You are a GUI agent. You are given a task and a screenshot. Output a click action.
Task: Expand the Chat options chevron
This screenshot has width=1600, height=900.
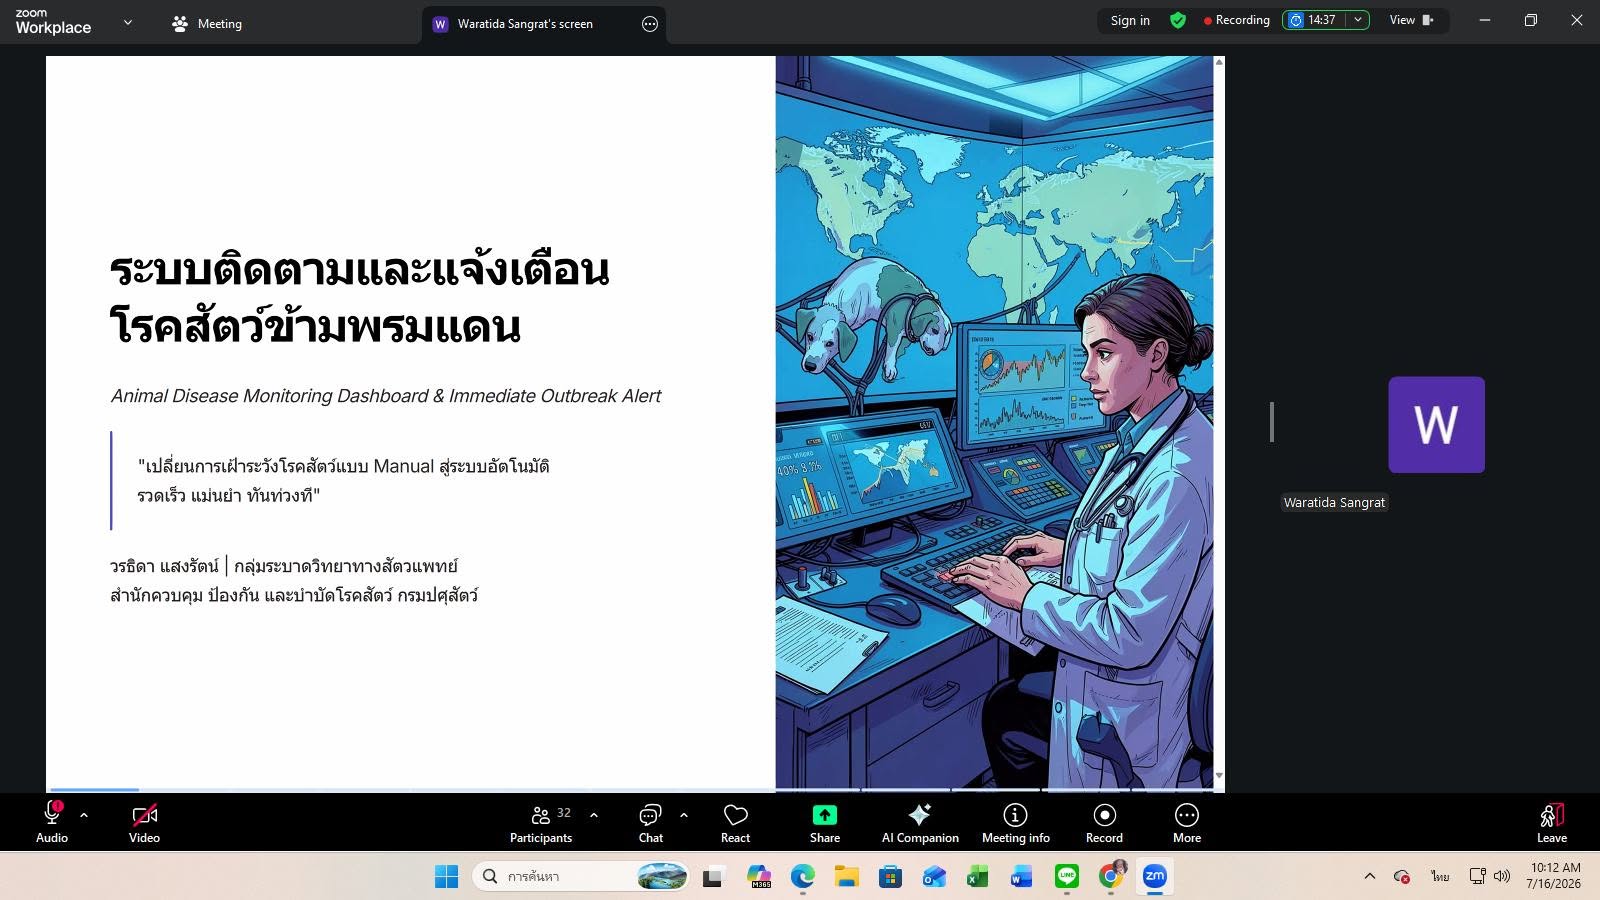684,815
